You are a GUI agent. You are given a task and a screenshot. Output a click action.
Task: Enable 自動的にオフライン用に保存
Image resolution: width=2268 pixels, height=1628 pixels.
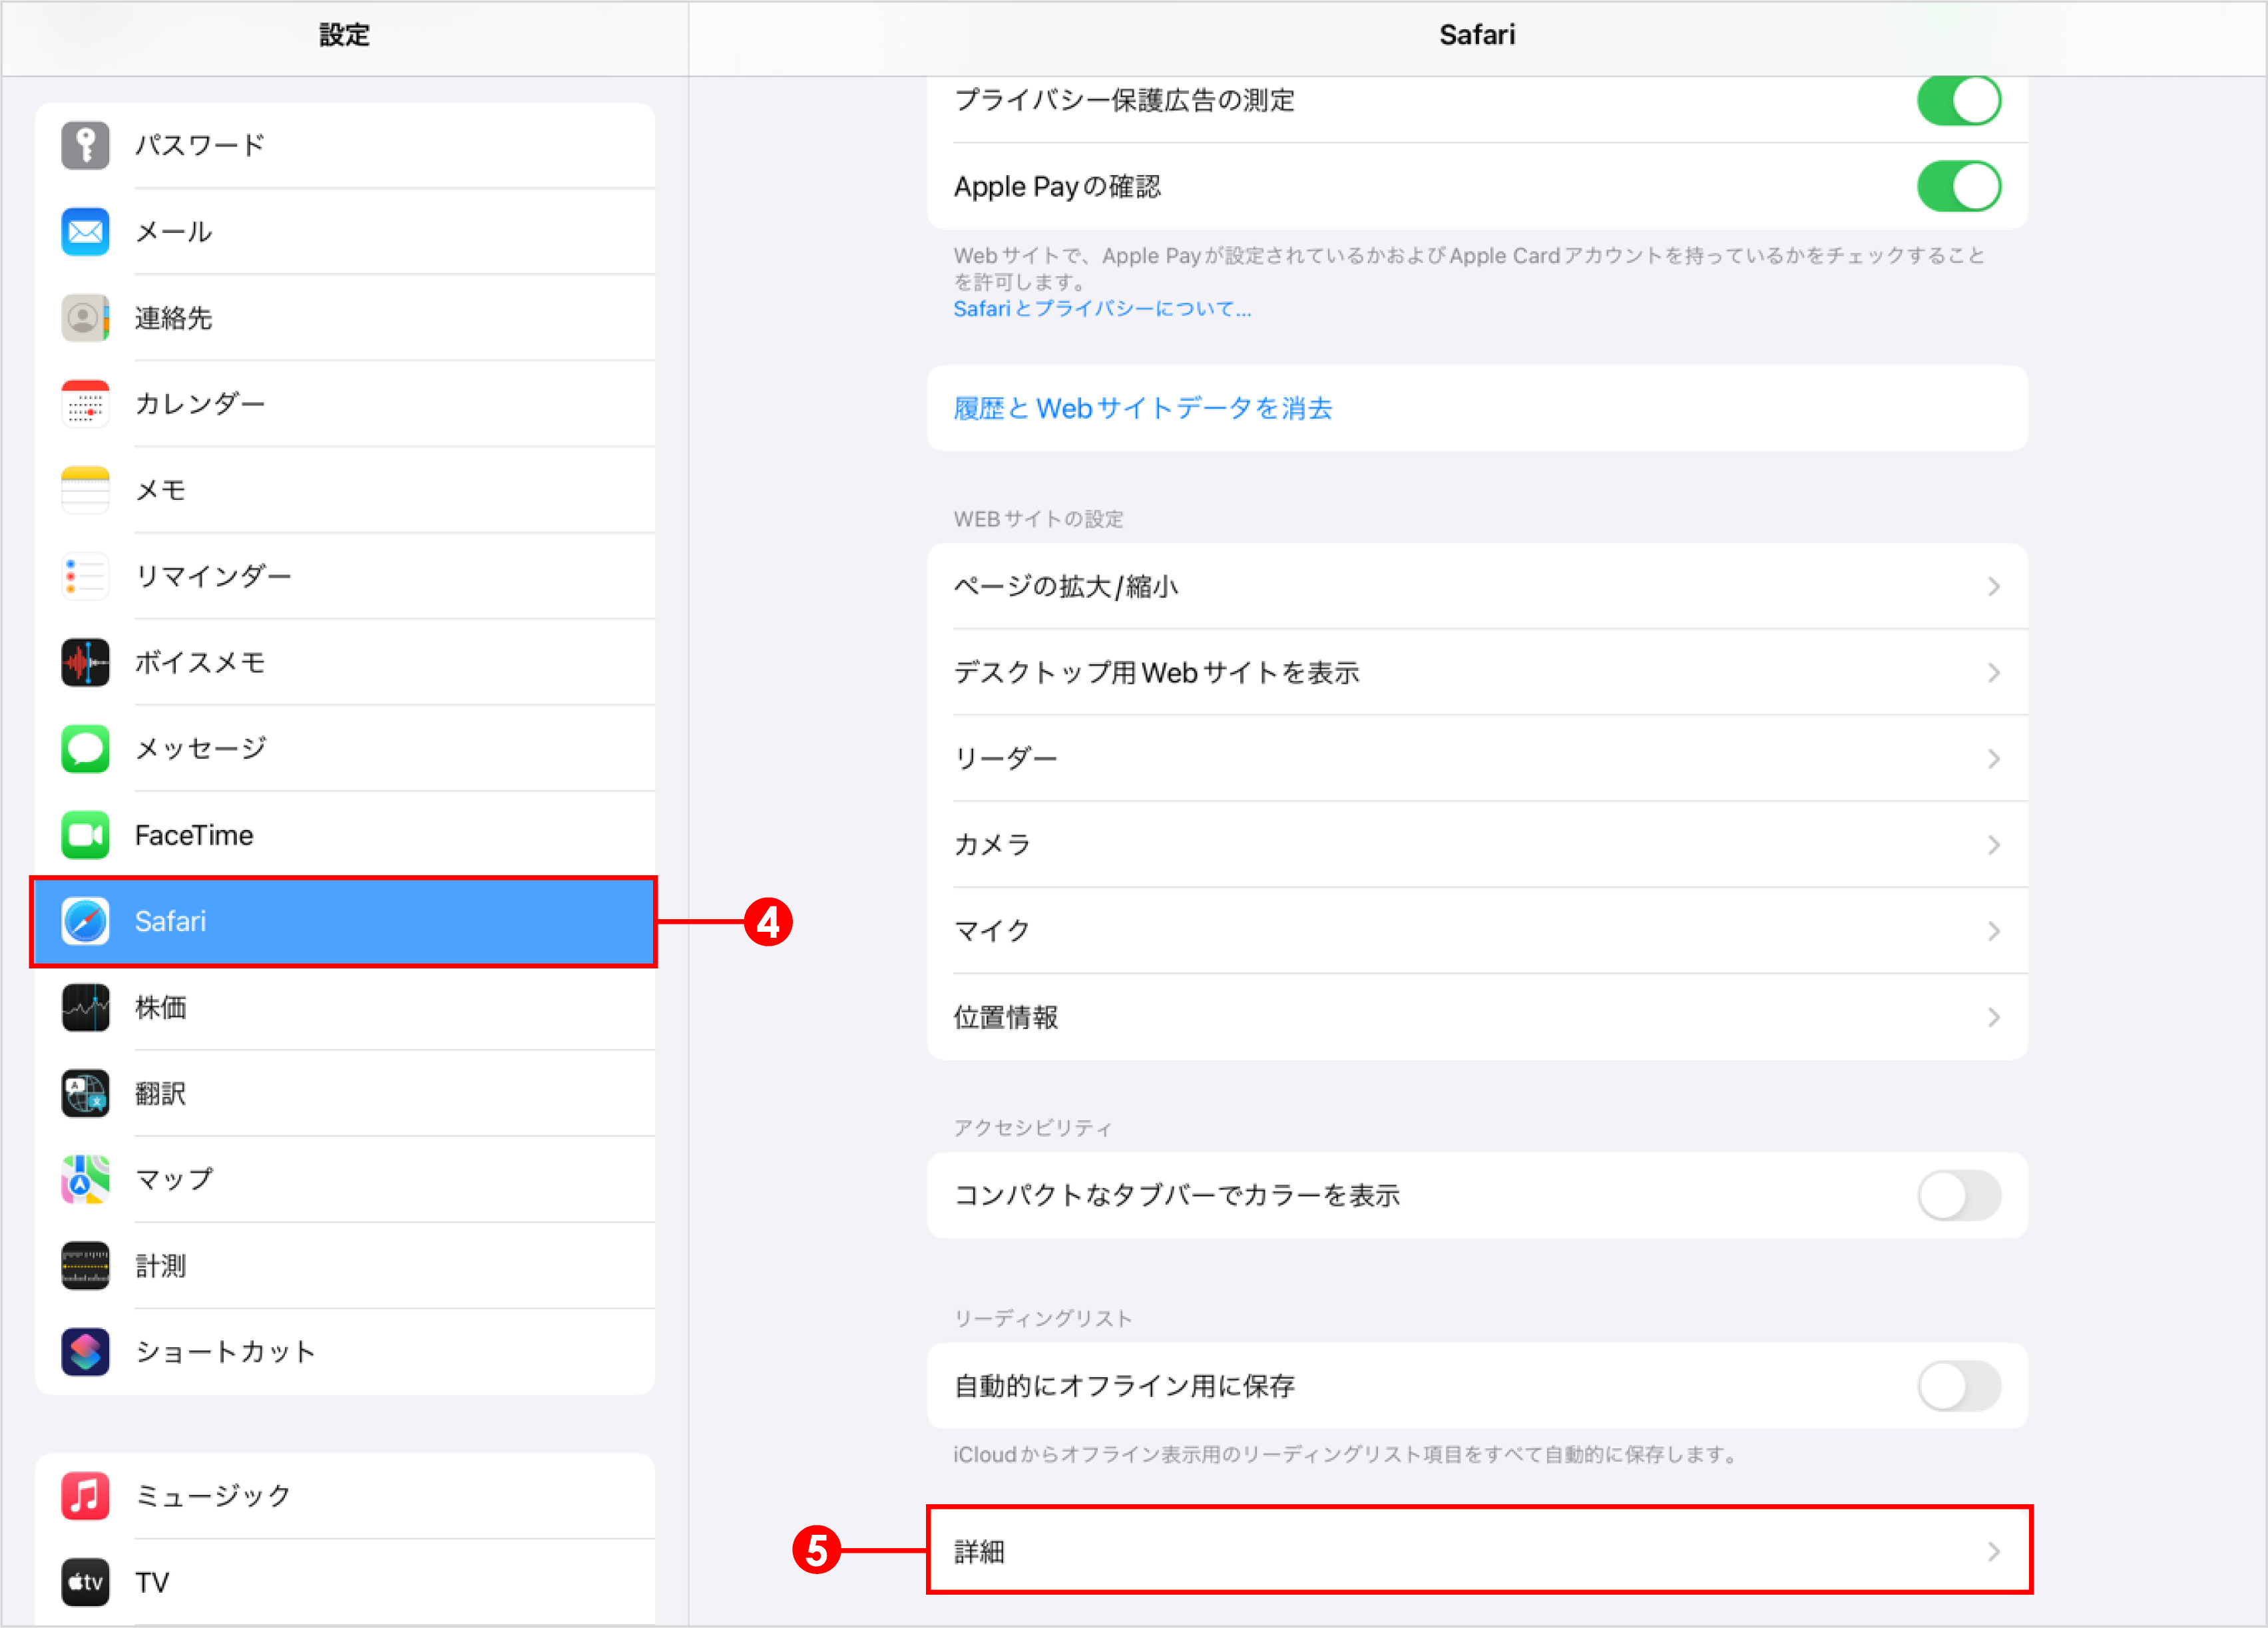[1958, 1386]
